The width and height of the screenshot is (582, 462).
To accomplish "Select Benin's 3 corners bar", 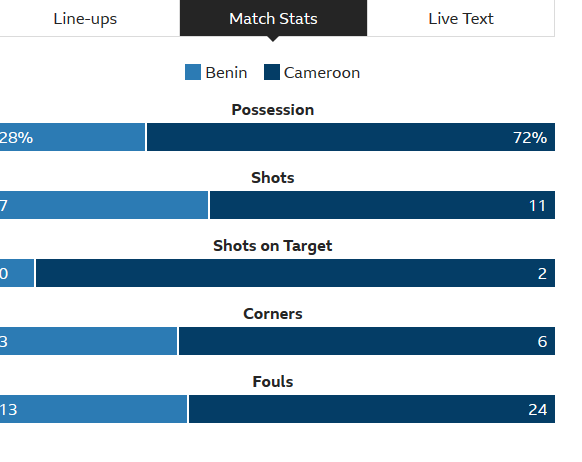I will click(x=88, y=341).
